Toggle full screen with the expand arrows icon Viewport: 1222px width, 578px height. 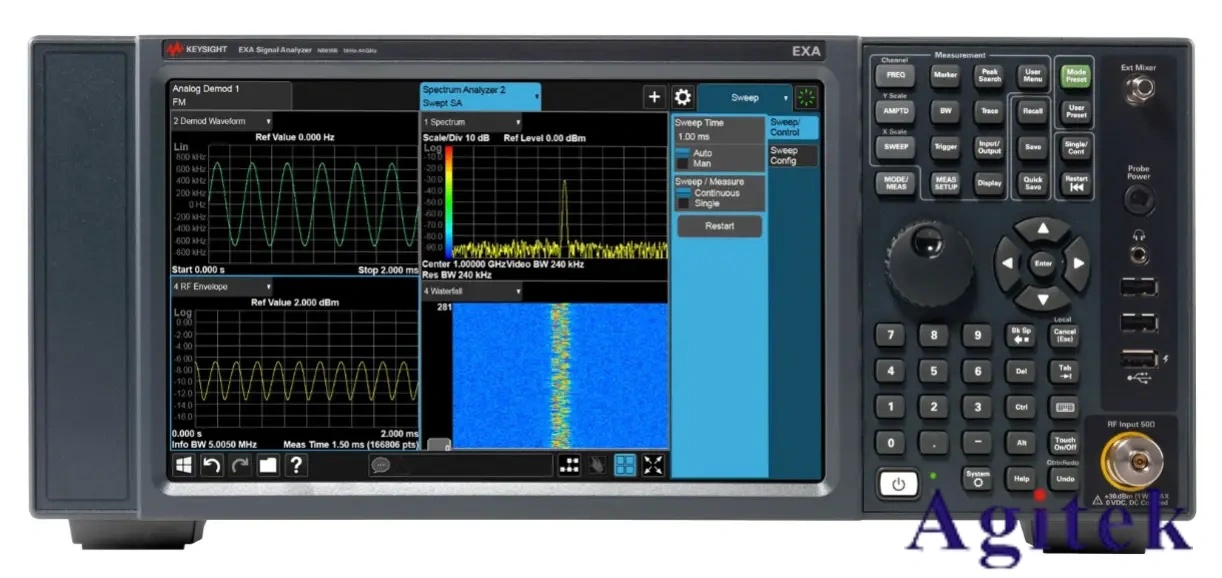(x=653, y=465)
